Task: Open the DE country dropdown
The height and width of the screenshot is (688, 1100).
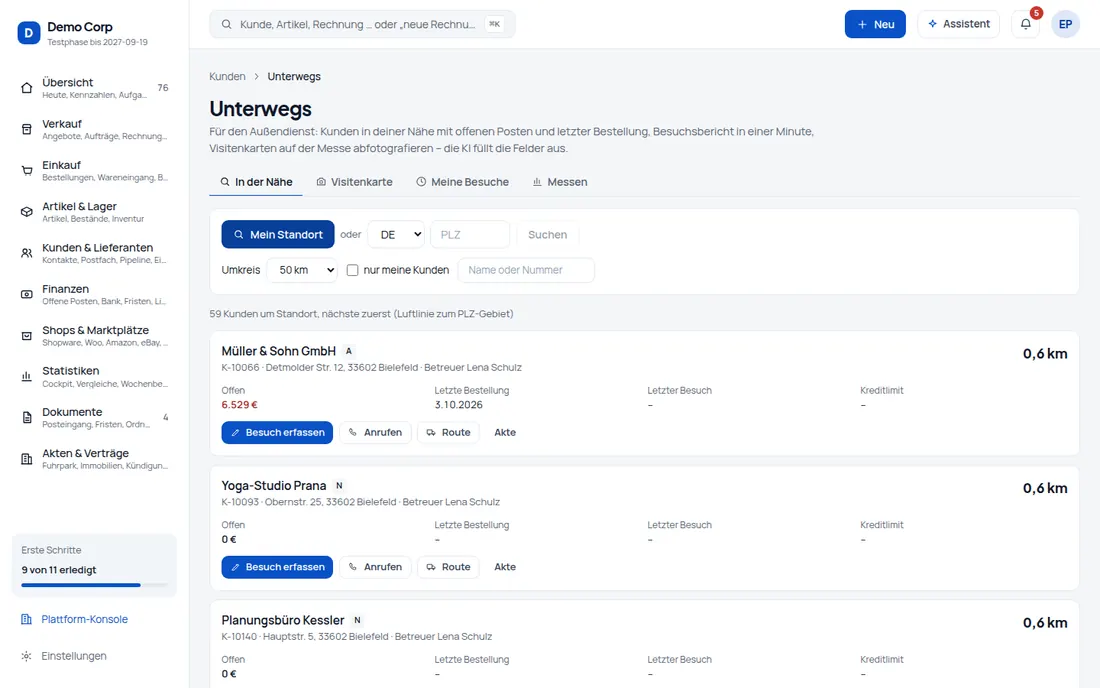Action: (396, 235)
